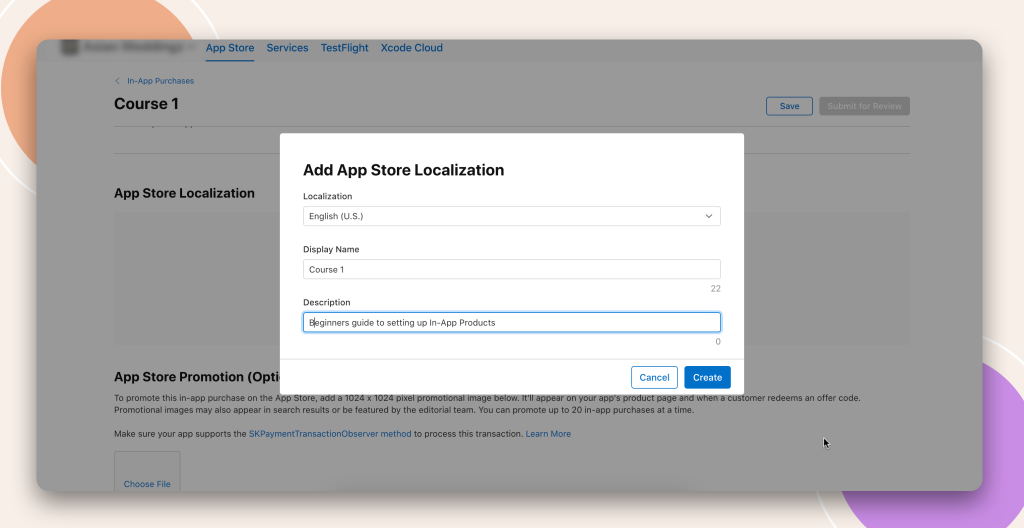
Task: Click the Submit for Review button
Action: 864,106
